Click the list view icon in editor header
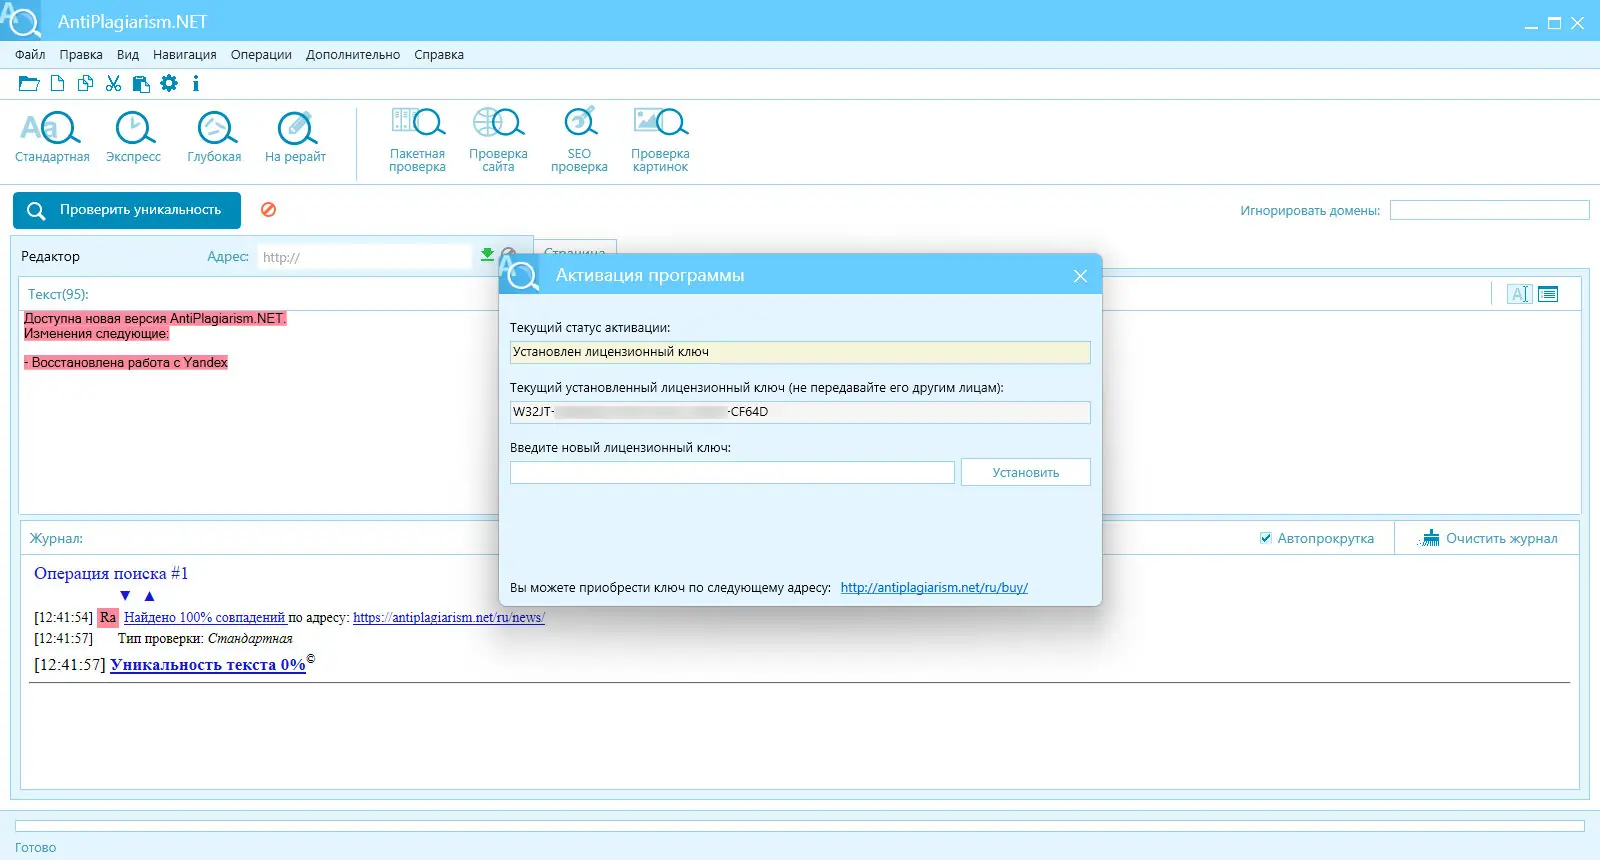The height and width of the screenshot is (860, 1600). (1548, 294)
